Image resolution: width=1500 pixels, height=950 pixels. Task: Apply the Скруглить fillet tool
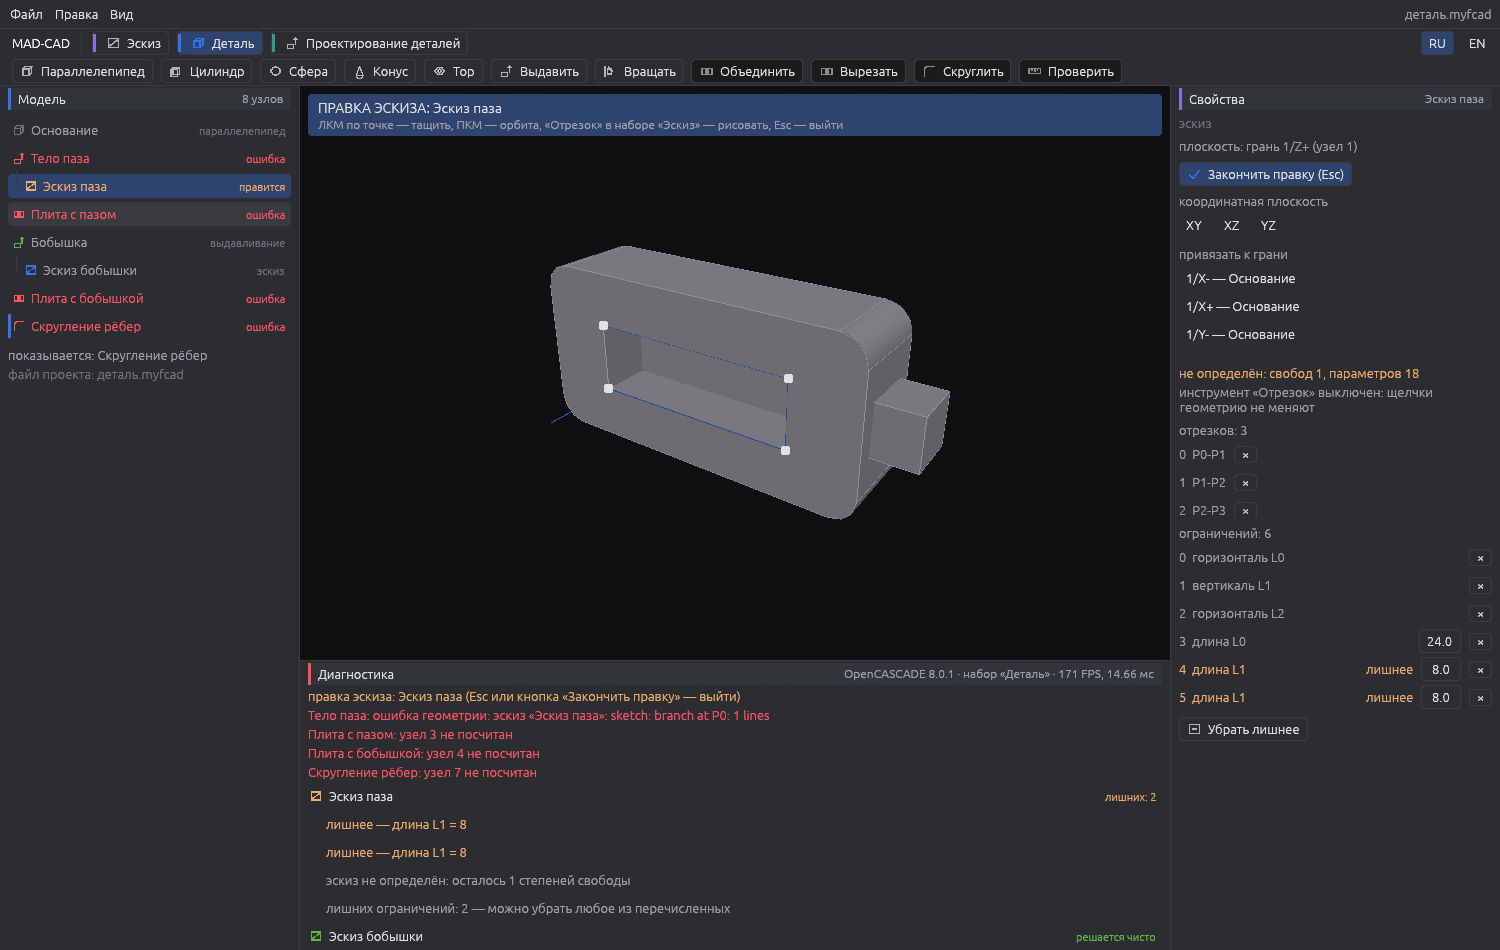[x=963, y=72]
